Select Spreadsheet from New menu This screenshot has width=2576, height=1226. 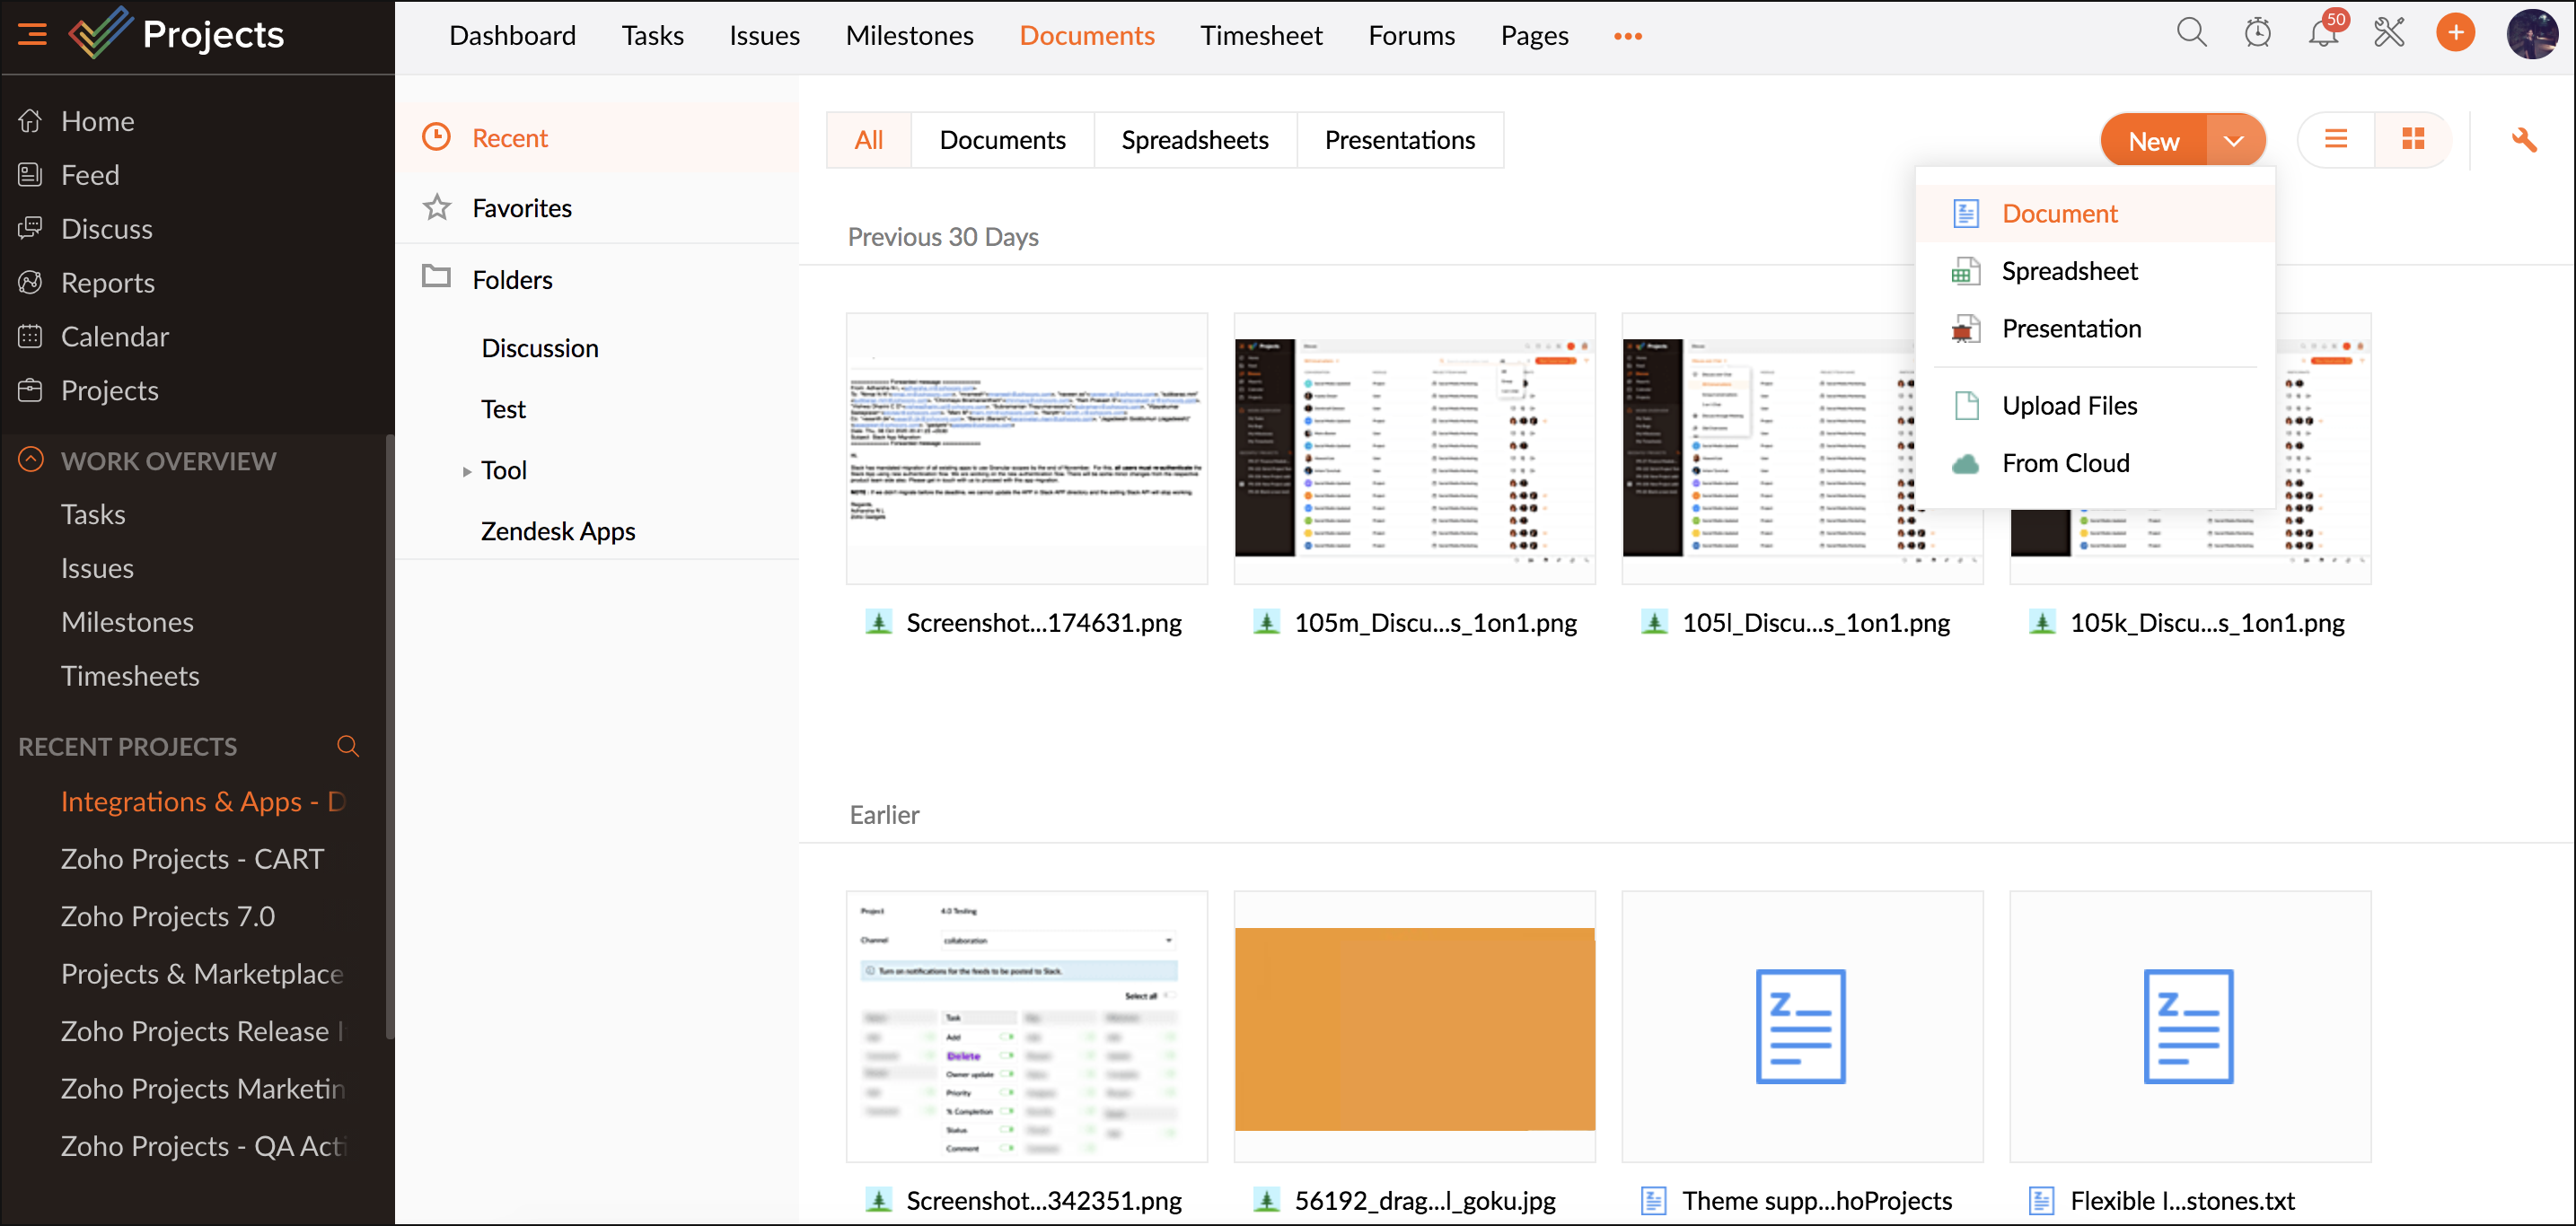2069,271
